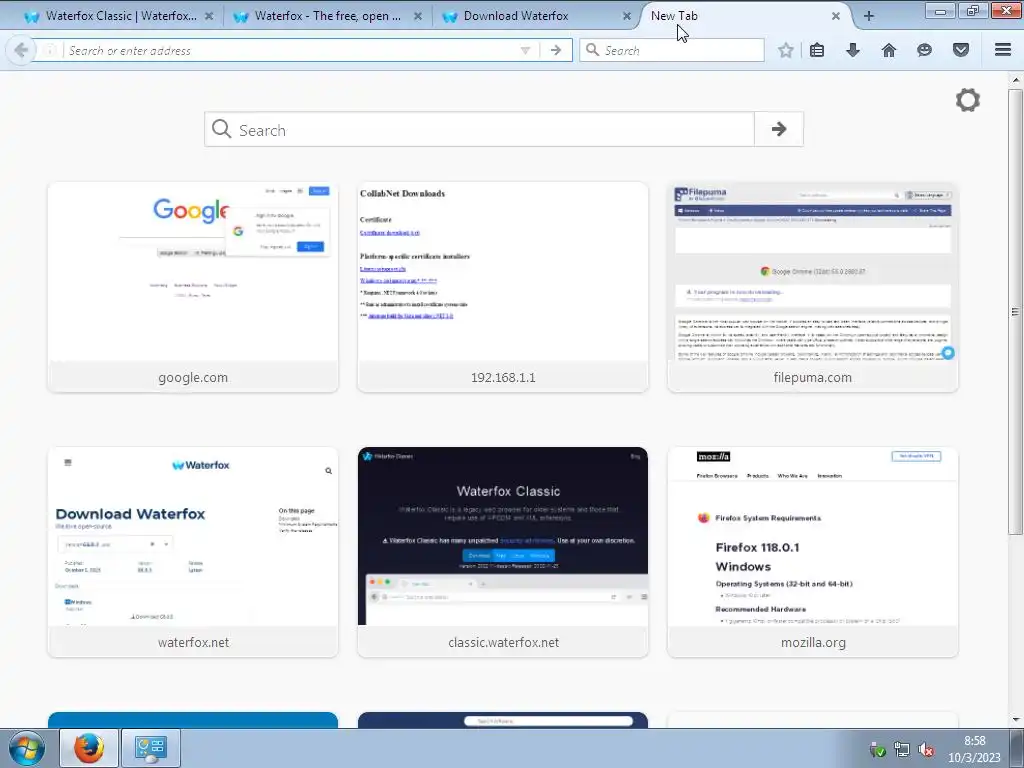Open the taskbar clock showing 8:58
1024x768 pixels.
(974, 749)
